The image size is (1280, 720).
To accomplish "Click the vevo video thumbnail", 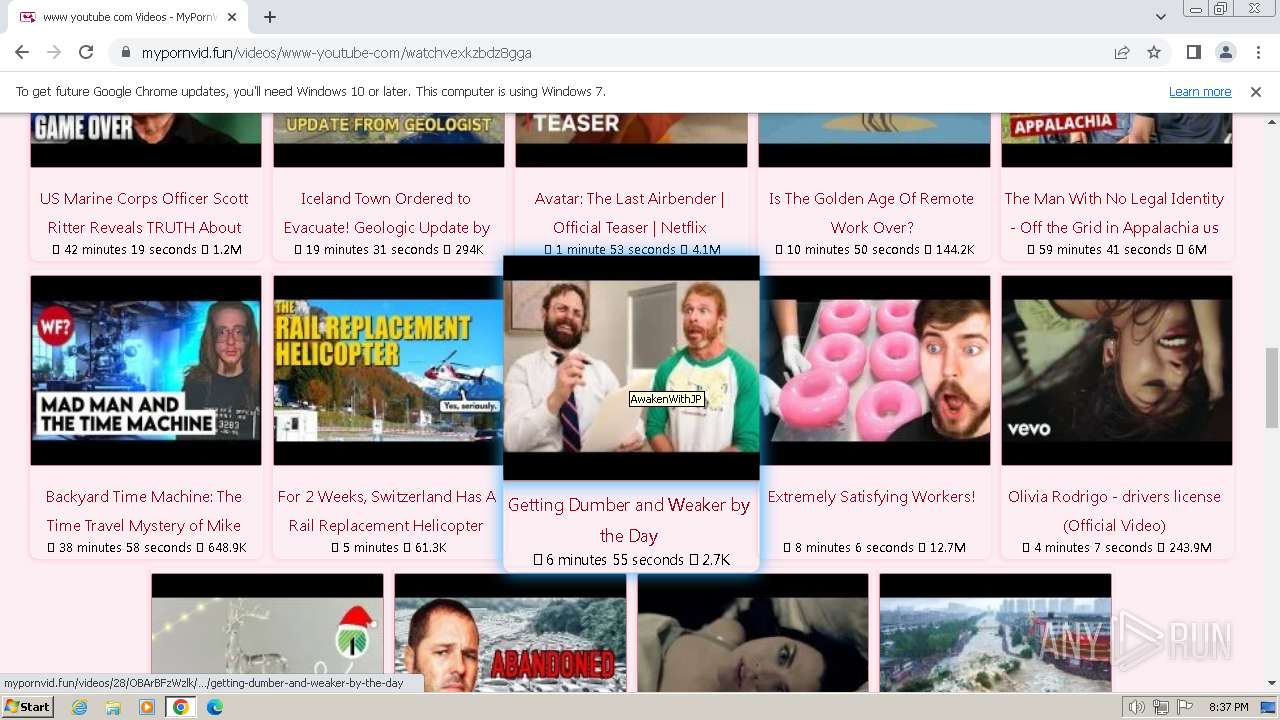I will 1117,370.
